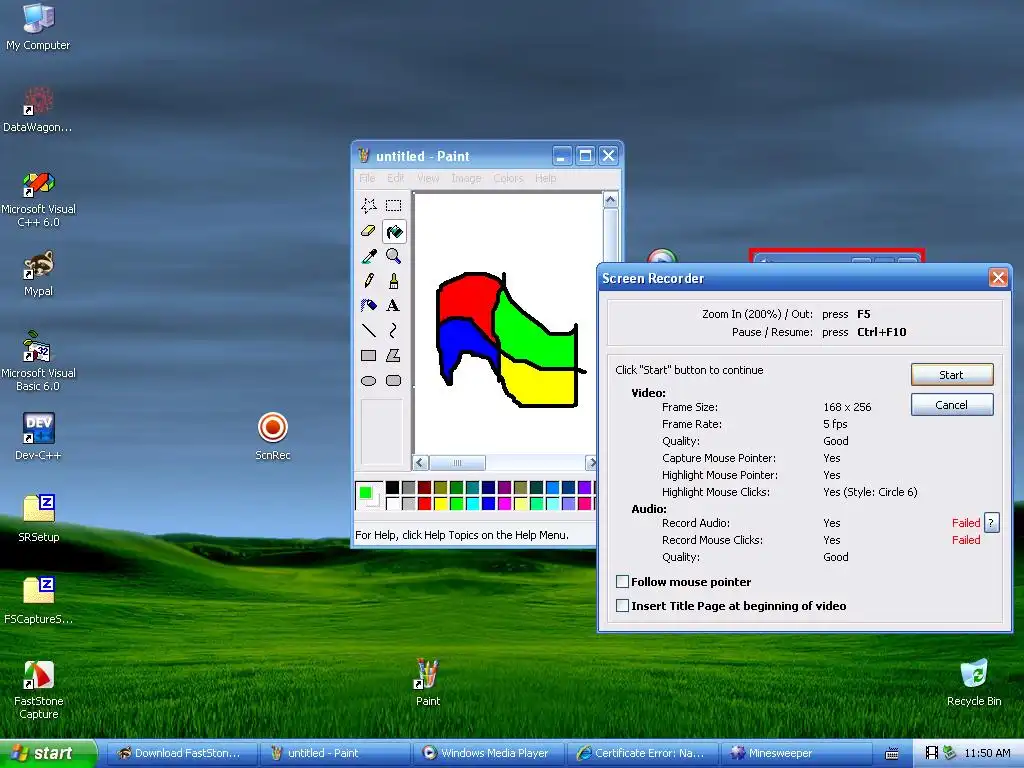Pick the Eraser tool in Paint
Viewport: 1024px width, 768px height.
pos(368,231)
